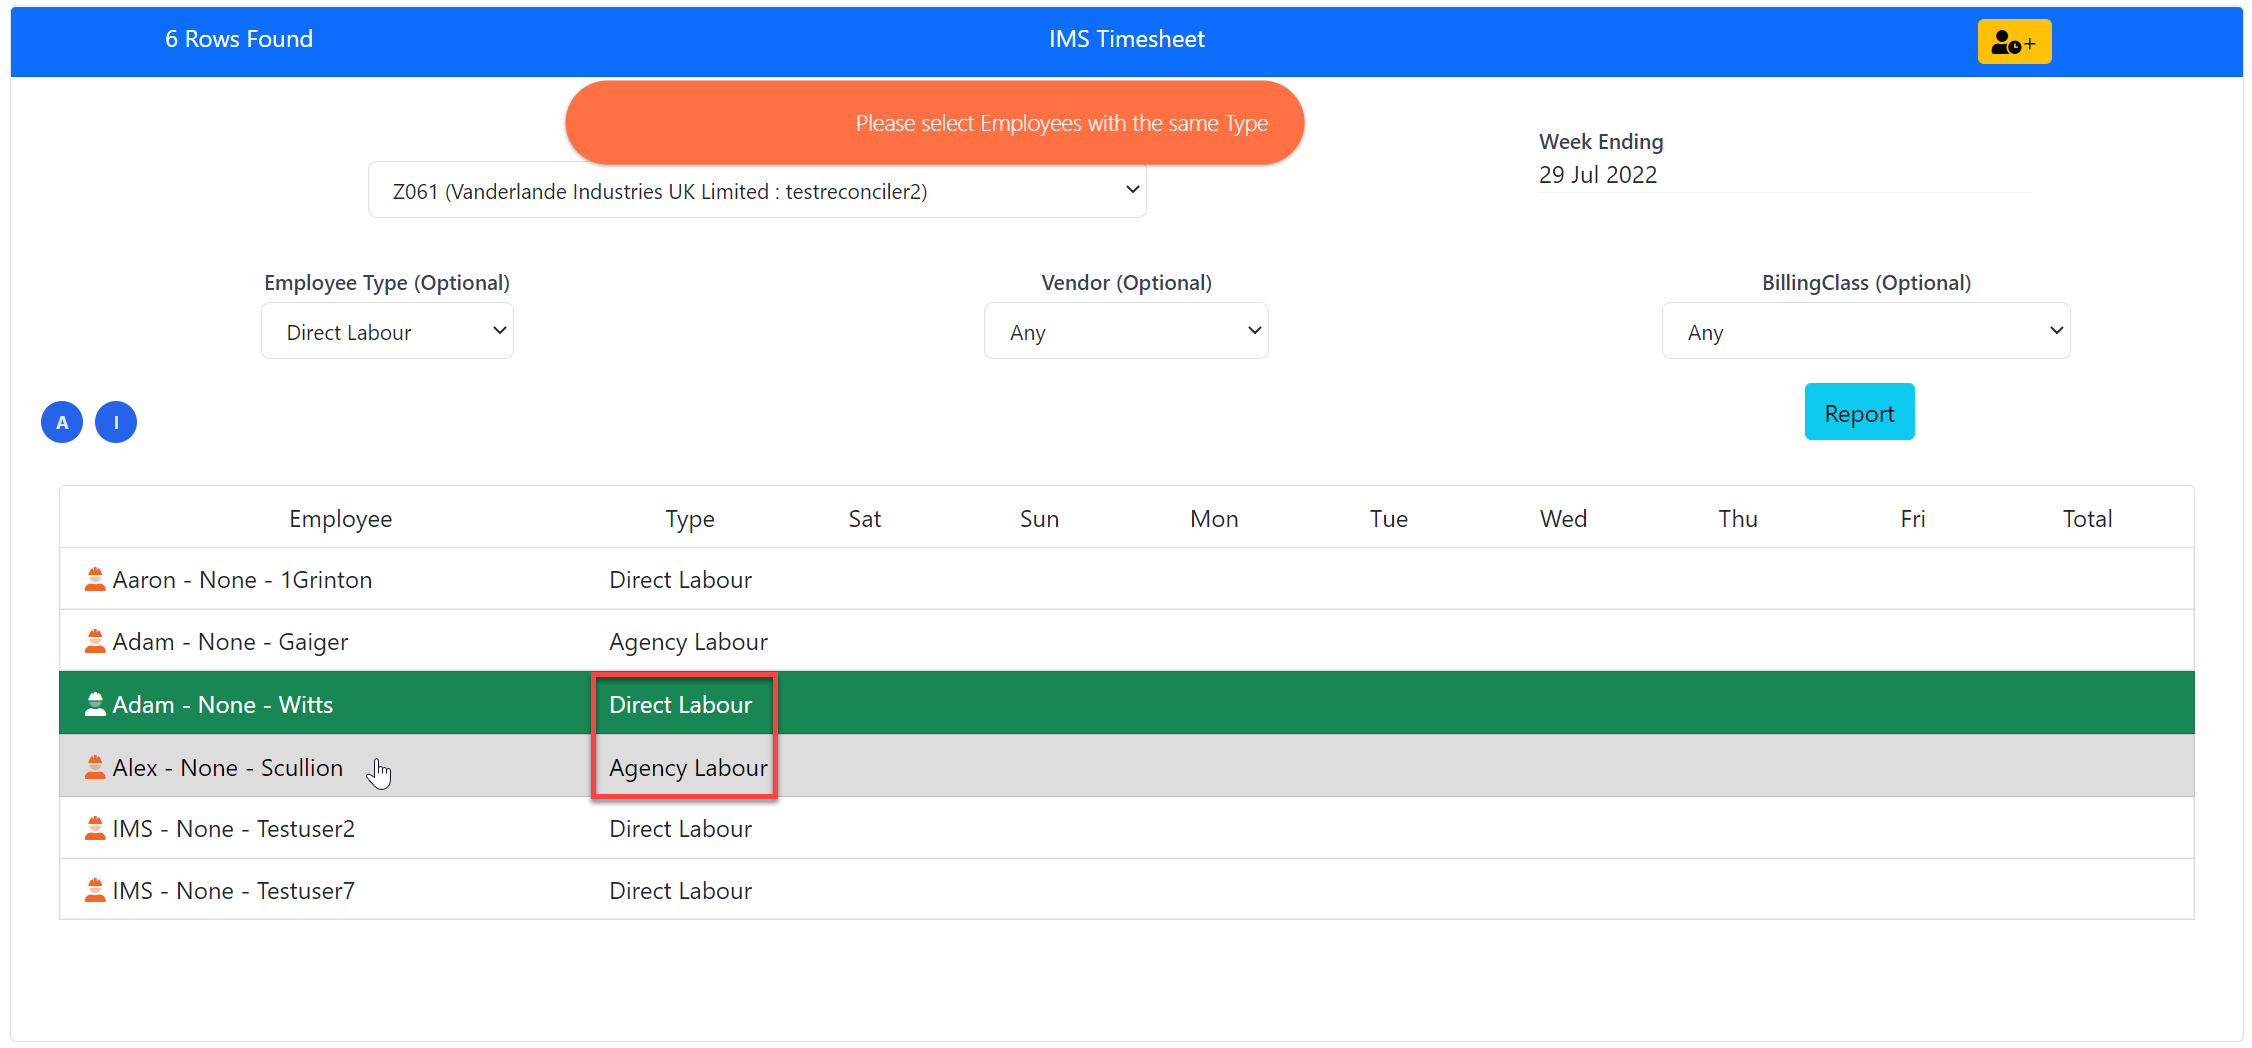Screen dimensions: 2252x1048
Task: Select employee IMS - None - Testuser7
Action: 234,891
